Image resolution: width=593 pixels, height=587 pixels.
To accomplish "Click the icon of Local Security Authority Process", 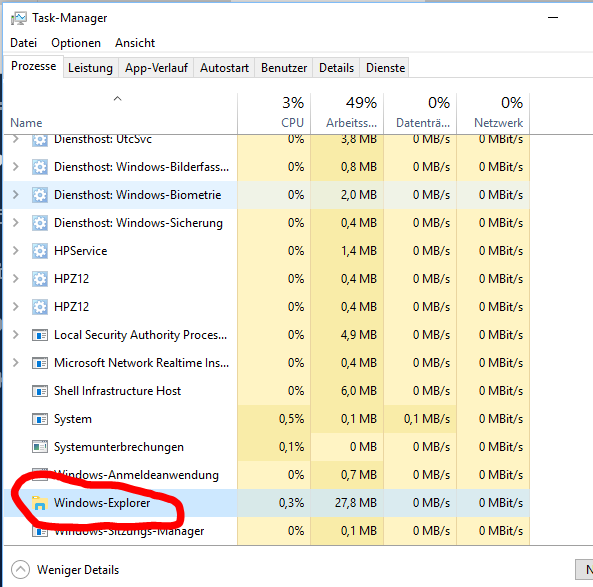I will coord(40,335).
